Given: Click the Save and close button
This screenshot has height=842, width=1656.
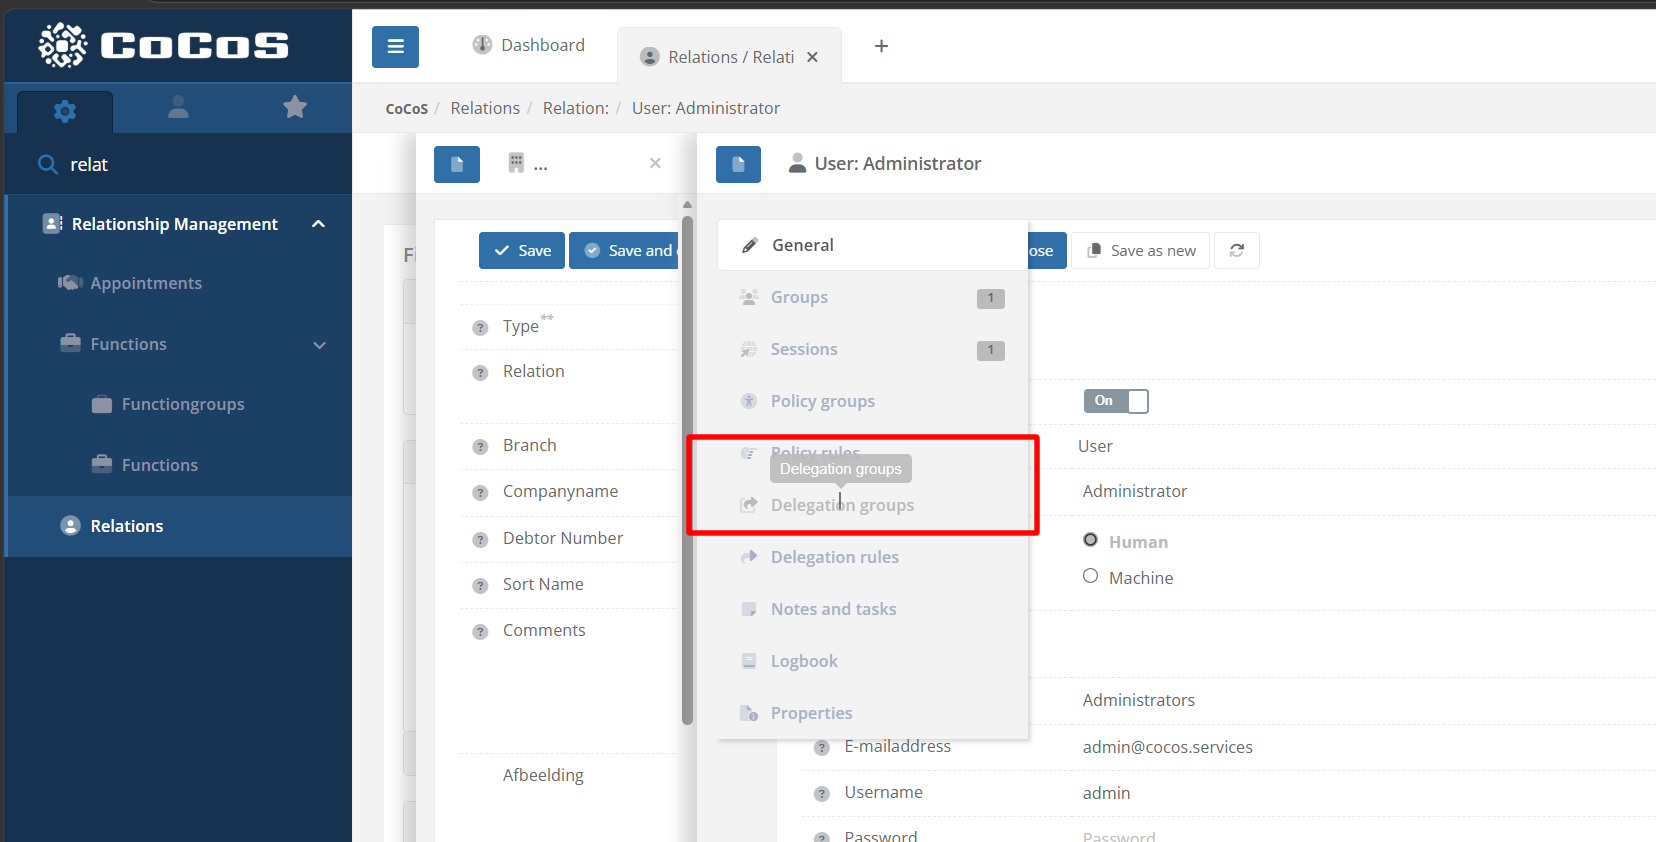Looking at the screenshot, I should pos(625,251).
